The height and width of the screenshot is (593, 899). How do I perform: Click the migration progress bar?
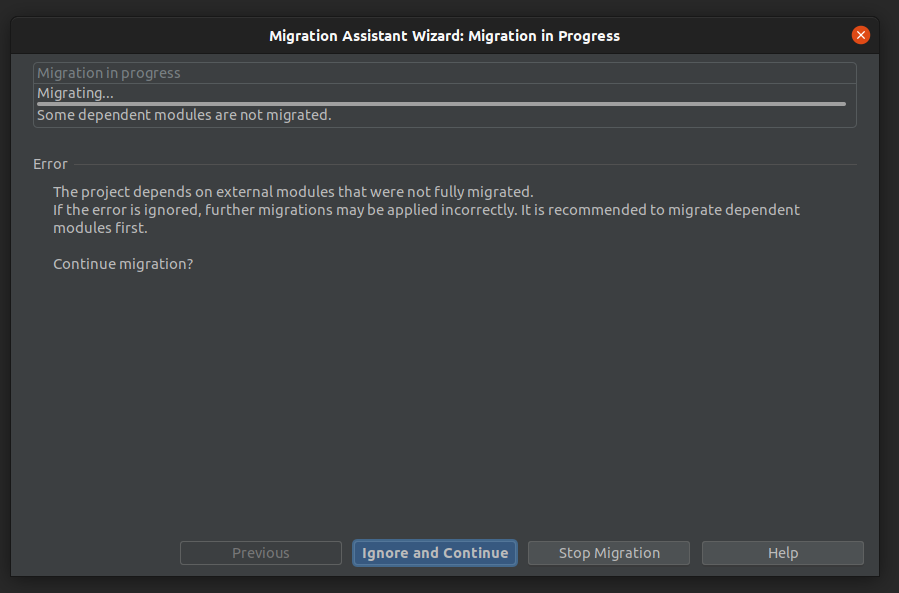click(x=441, y=103)
